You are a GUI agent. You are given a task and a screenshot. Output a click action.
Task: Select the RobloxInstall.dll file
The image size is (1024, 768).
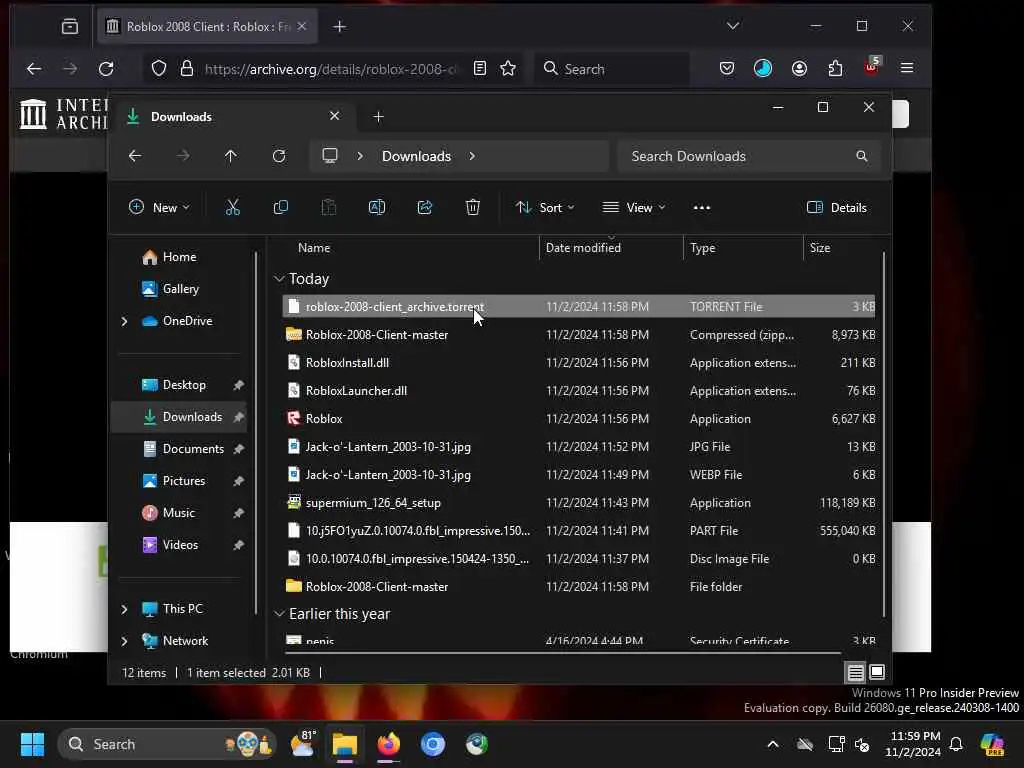coord(579,363)
